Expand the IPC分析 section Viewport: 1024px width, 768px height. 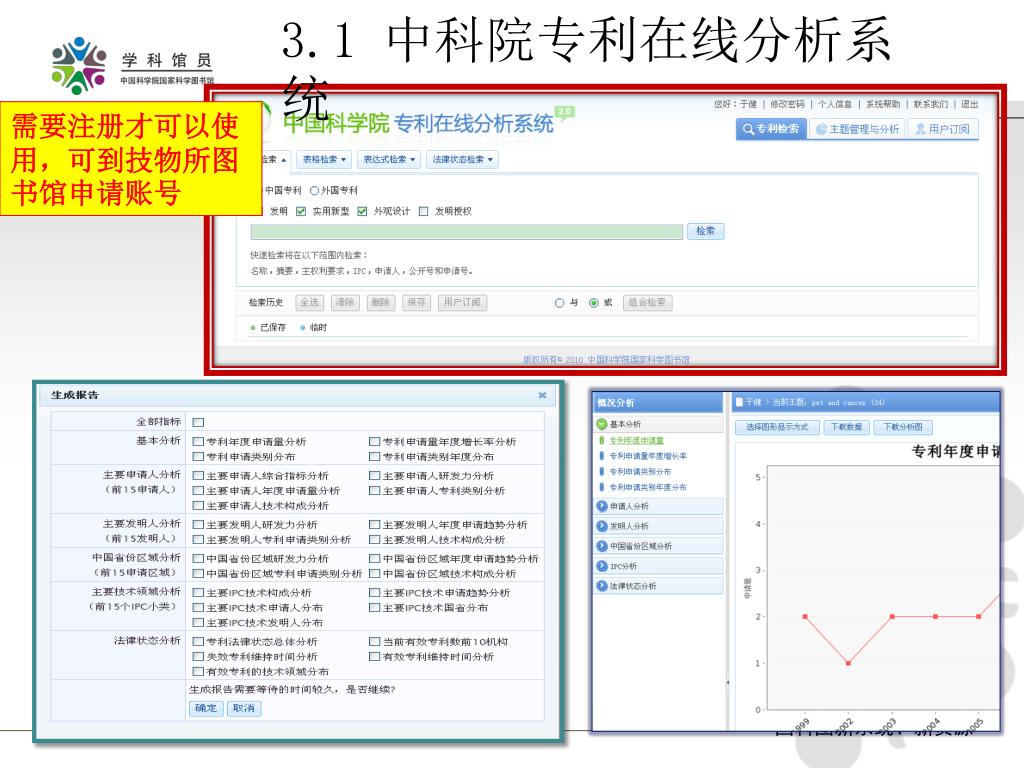658,566
